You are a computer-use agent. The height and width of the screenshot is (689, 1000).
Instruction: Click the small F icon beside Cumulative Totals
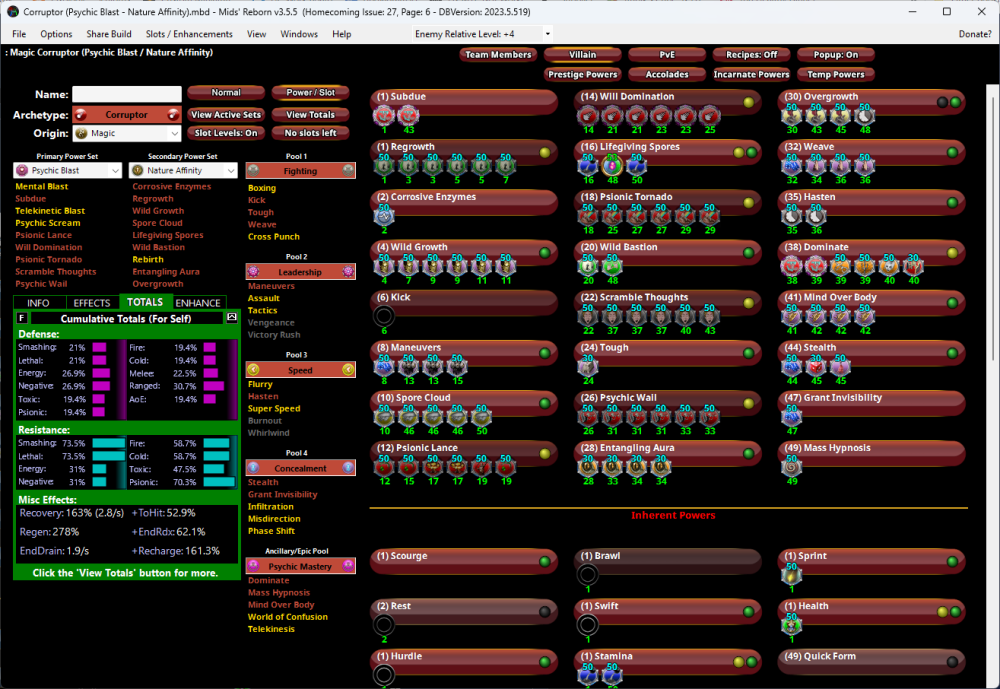[x=22, y=318]
